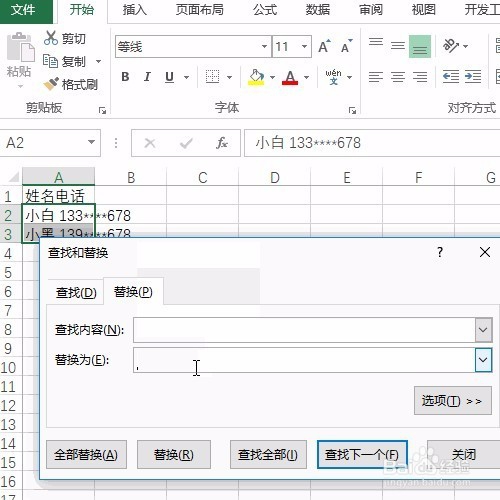
Task: Click the Copy (复制) icon
Action: (50, 61)
